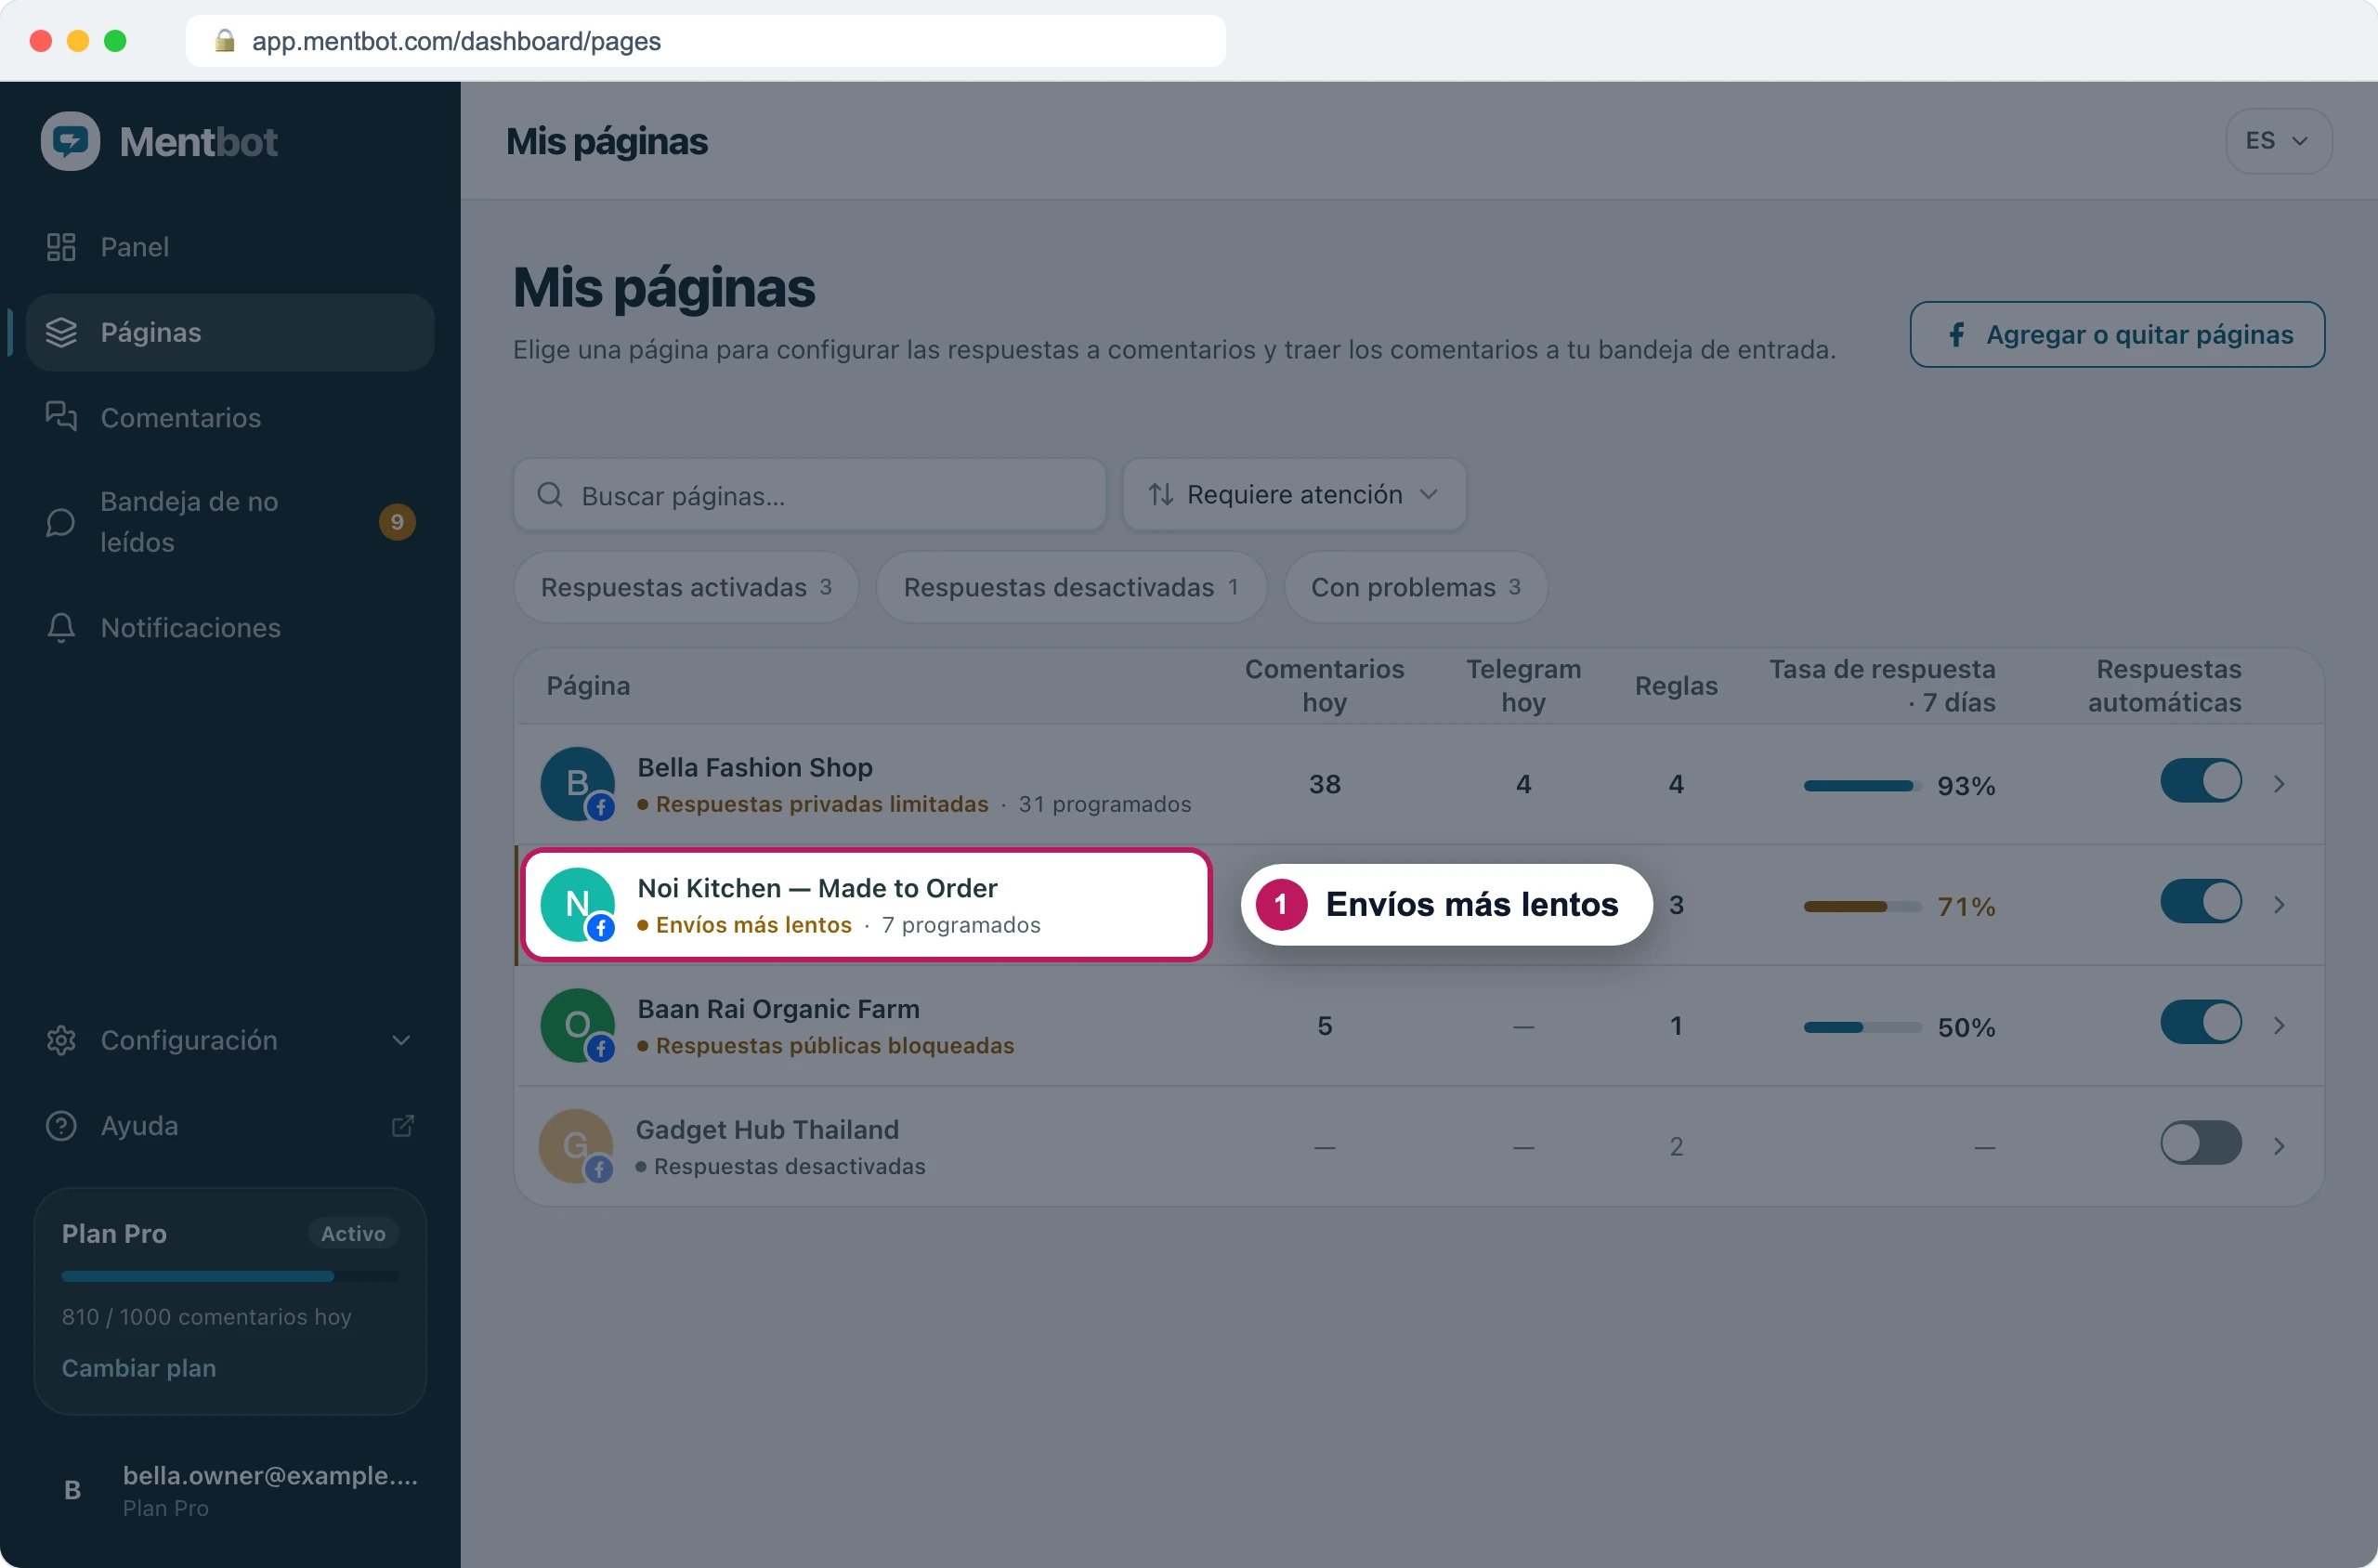Open Panel via its grid icon
The height and width of the screenshot is (1568, 2378).
pyautogui.click(x=61, y=247)
